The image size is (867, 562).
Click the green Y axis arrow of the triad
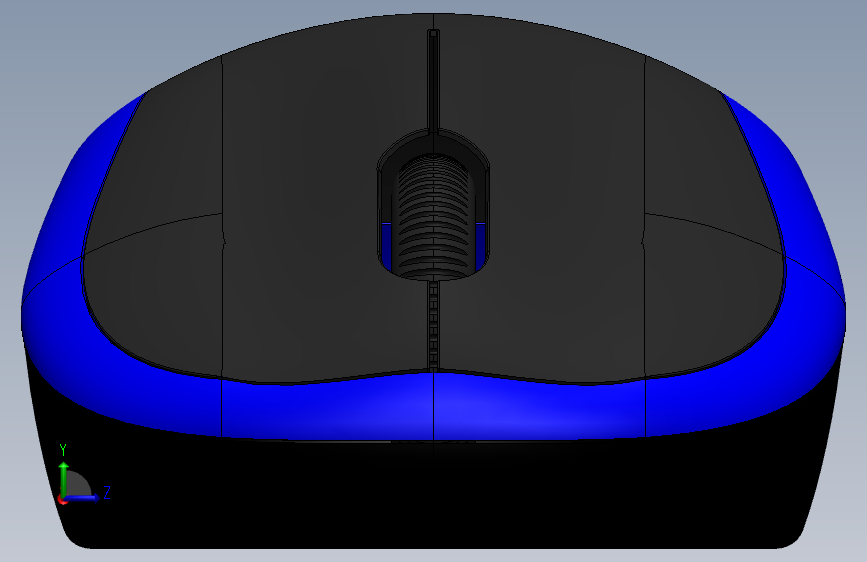64,478
